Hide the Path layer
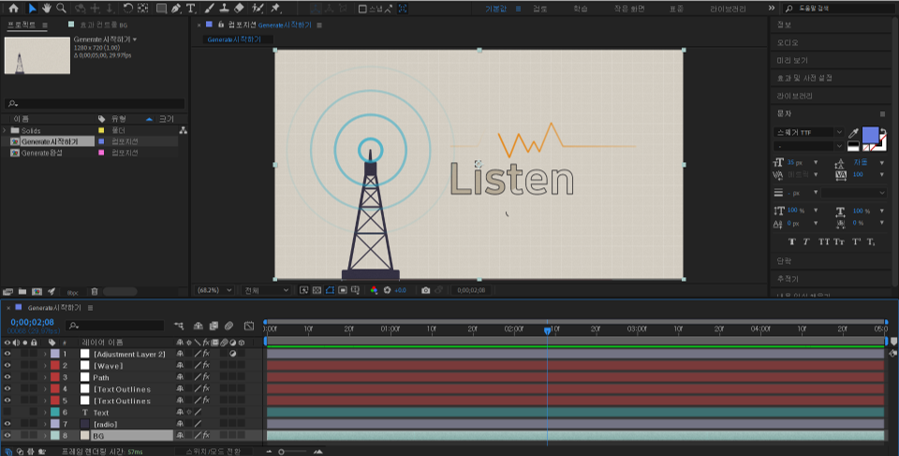 pyautogui.click(x=7, y=377)
